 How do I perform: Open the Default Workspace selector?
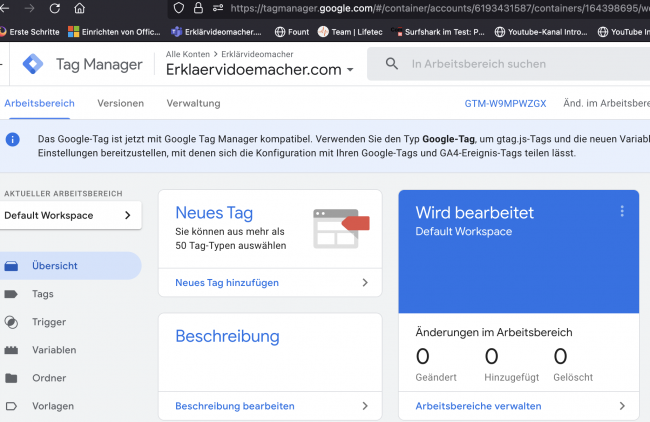70,215
